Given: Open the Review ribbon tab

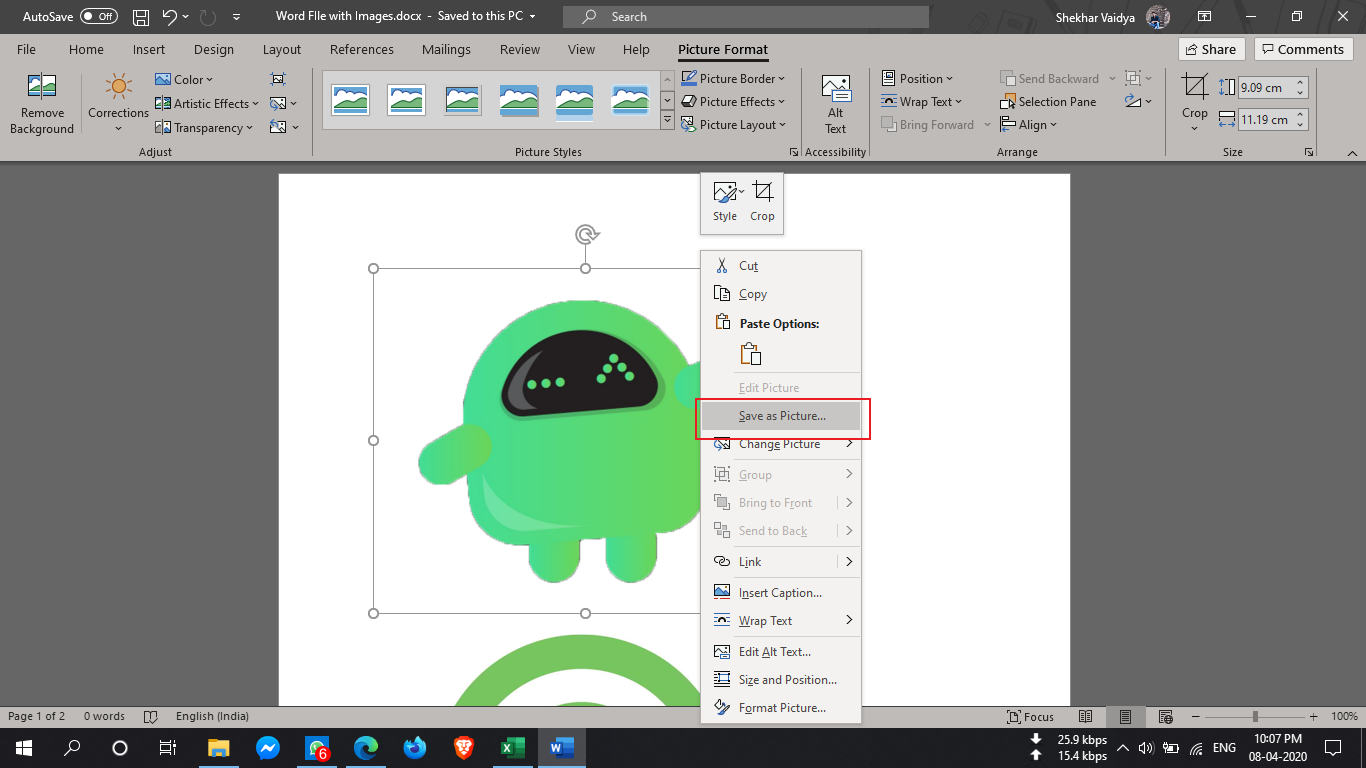Looking at the screenshot, I should [520, 49].
